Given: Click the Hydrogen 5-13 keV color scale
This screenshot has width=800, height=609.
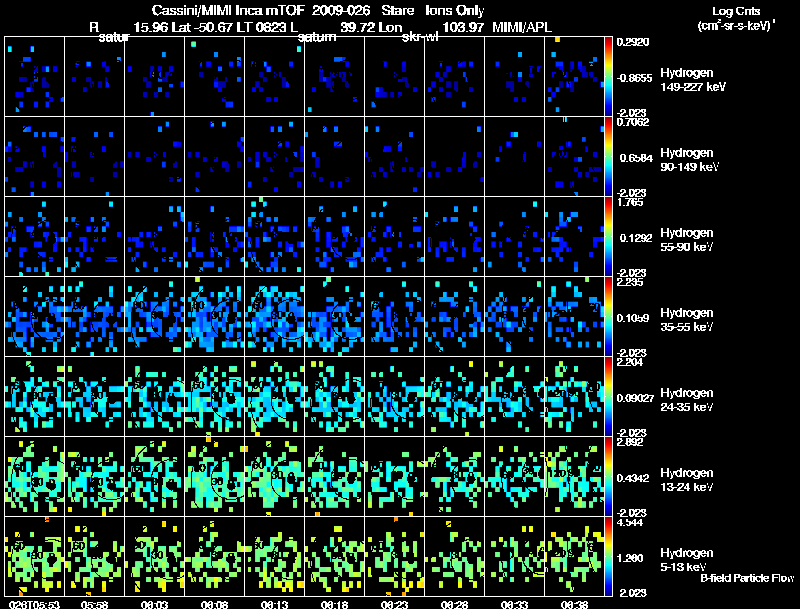Looking at the screenshot, I should click(609, 556).
